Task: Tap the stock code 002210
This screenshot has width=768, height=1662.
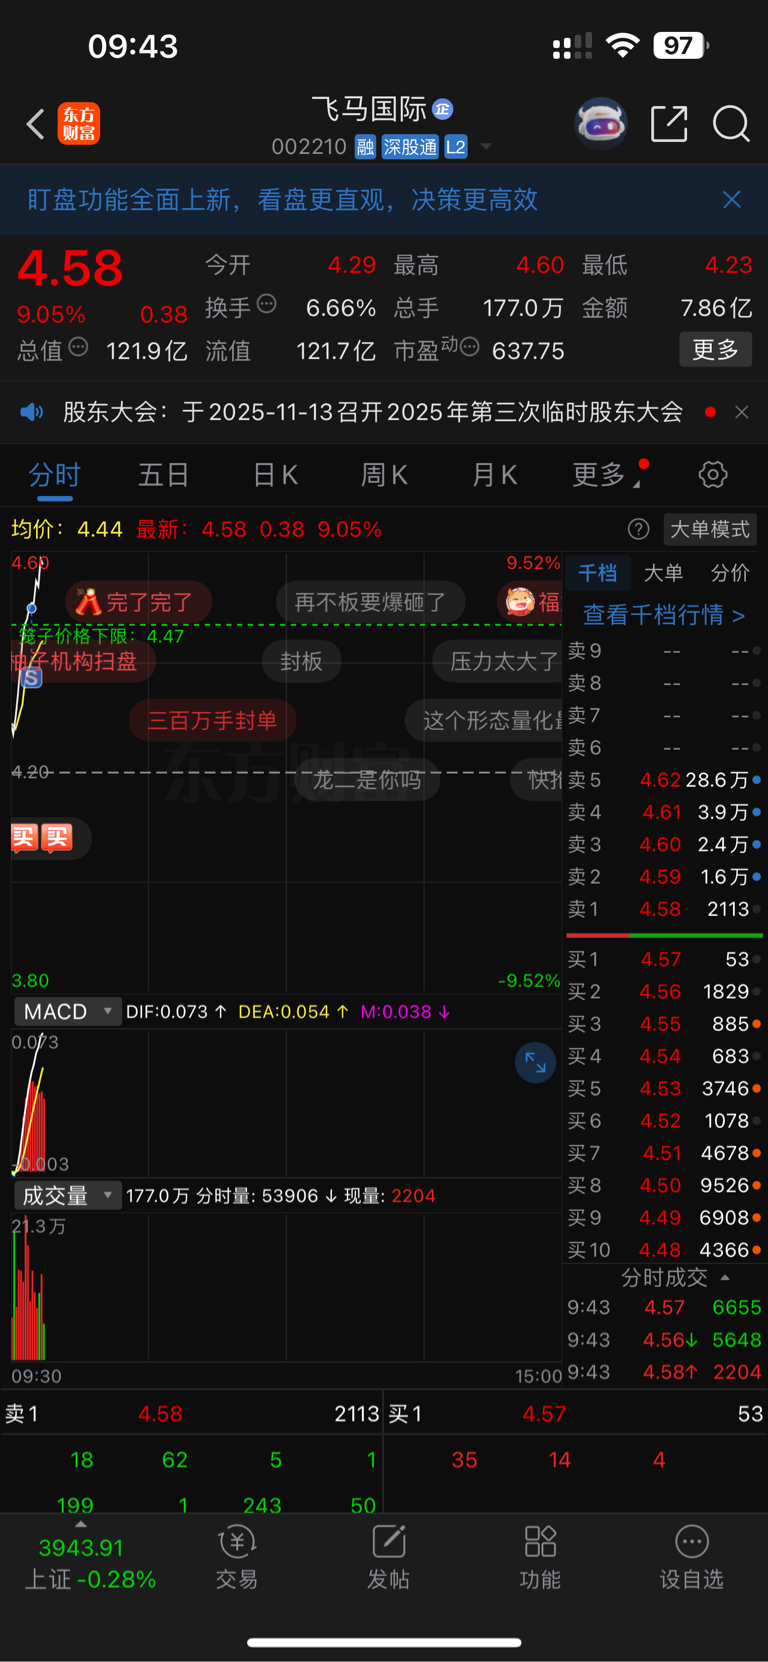Action: [x=309, y=147]
